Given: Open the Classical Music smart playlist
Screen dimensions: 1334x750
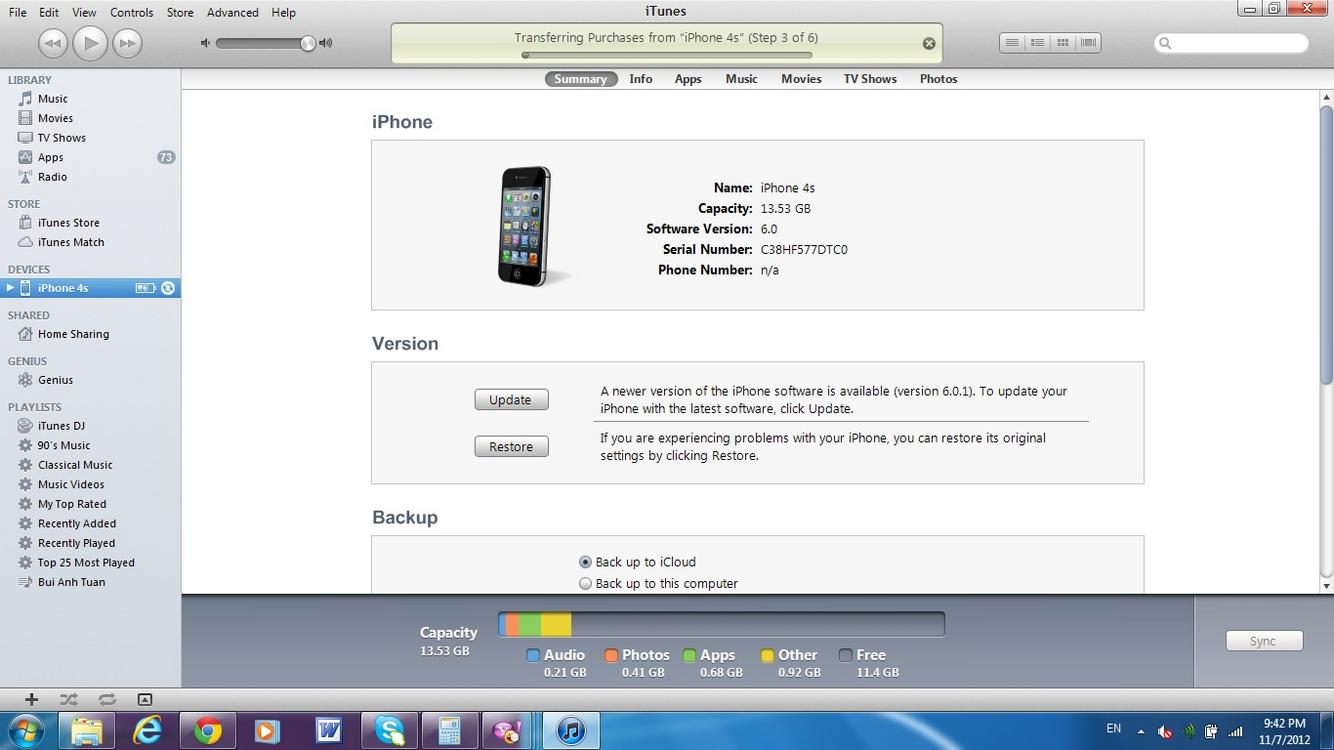Looking at the screenshot, I should (75, 465).
